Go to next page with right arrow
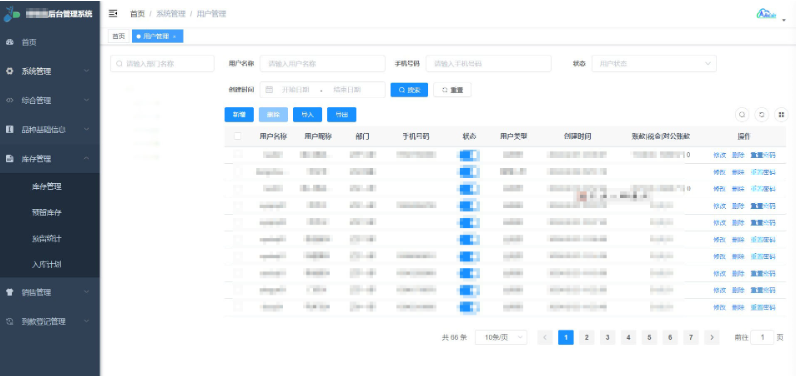The height and width of the screenshot is (376, 796). coord(712,337)
